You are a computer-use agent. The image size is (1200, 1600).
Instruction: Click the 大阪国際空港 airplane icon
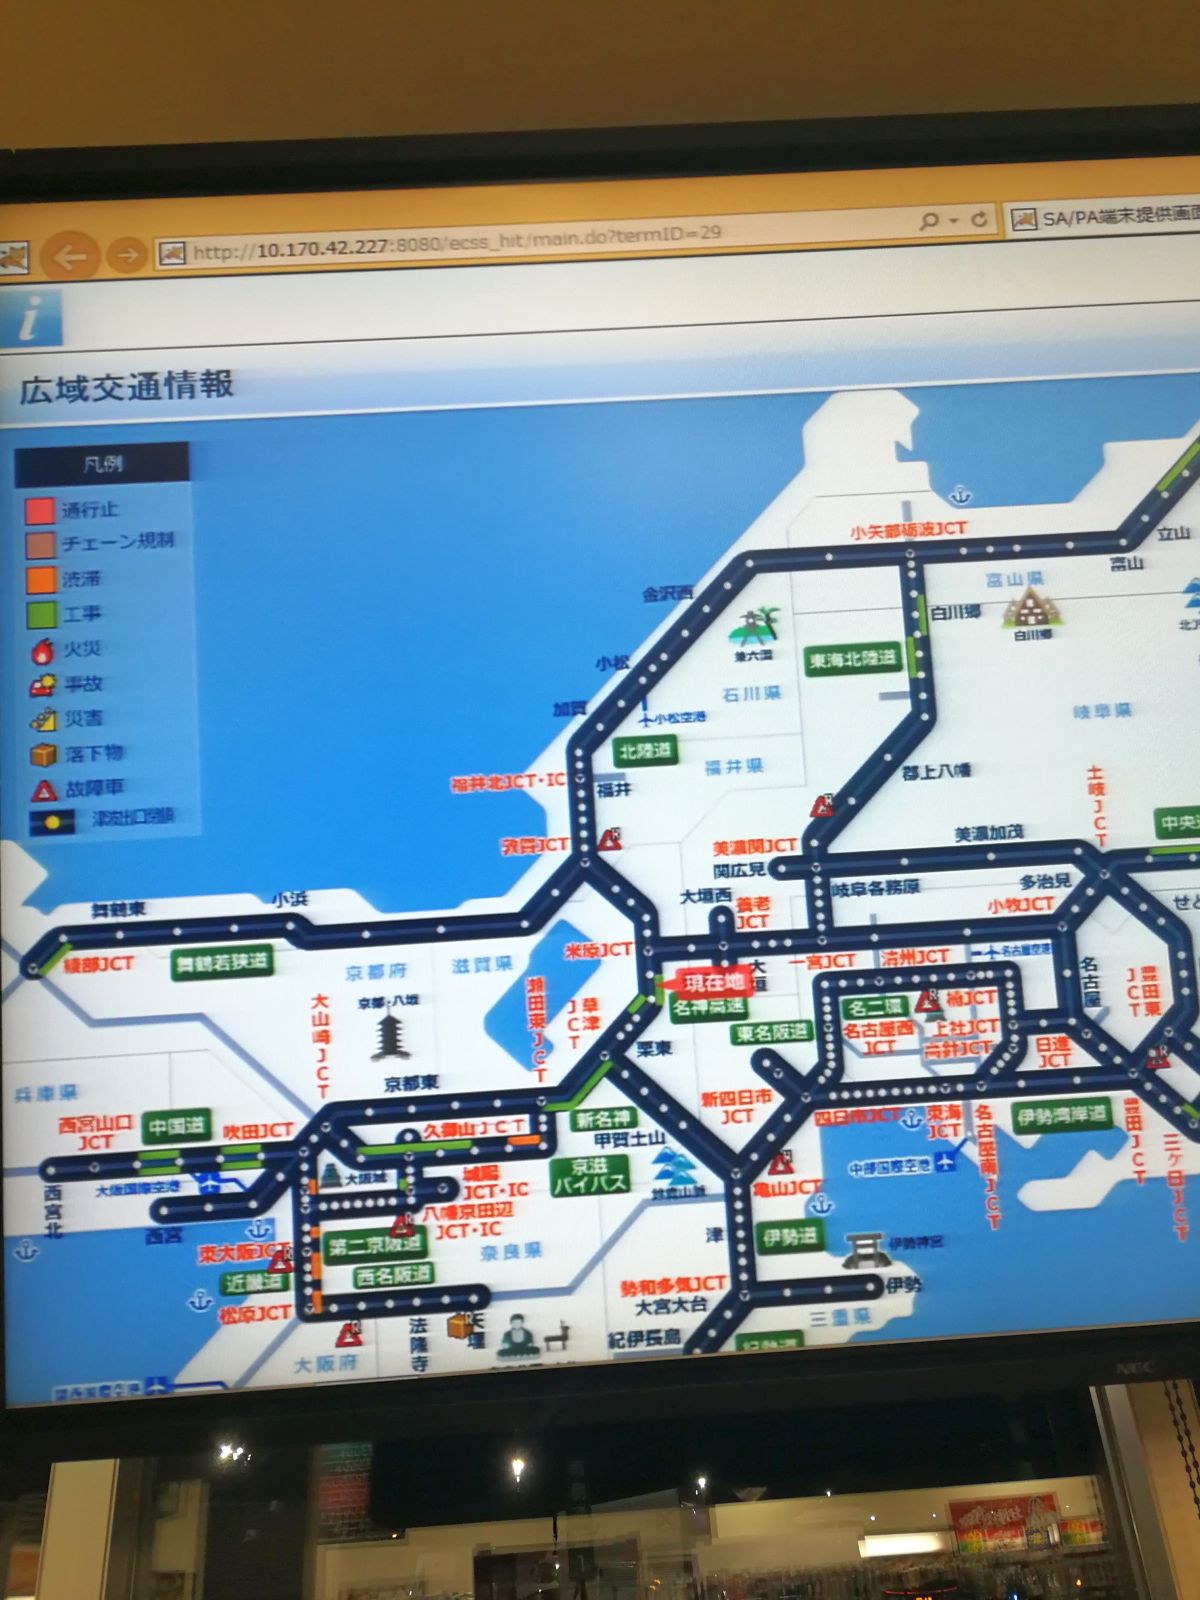pyautogui.click(x=207, y=1185)
